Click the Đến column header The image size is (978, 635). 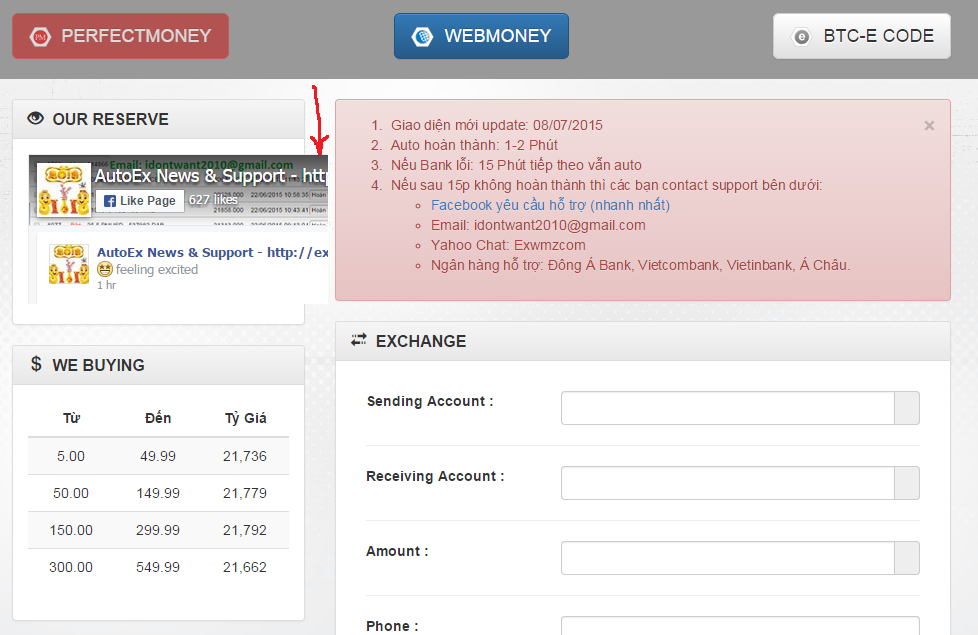pyautogui.click(x=158, y=418)
